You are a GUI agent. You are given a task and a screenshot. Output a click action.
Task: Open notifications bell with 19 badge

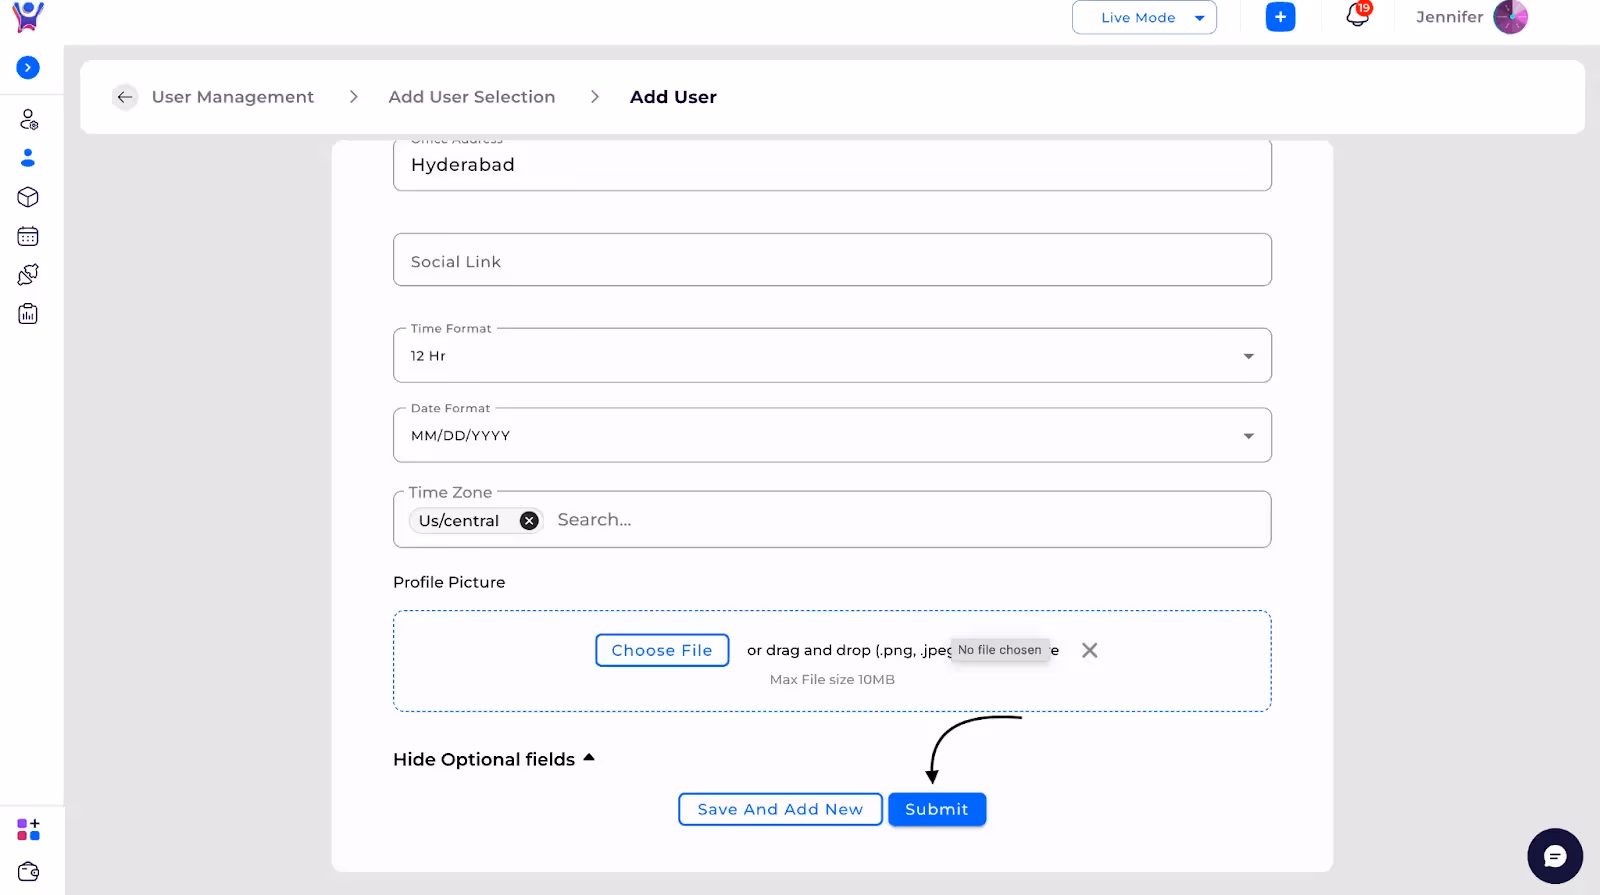pos(1357,15)
